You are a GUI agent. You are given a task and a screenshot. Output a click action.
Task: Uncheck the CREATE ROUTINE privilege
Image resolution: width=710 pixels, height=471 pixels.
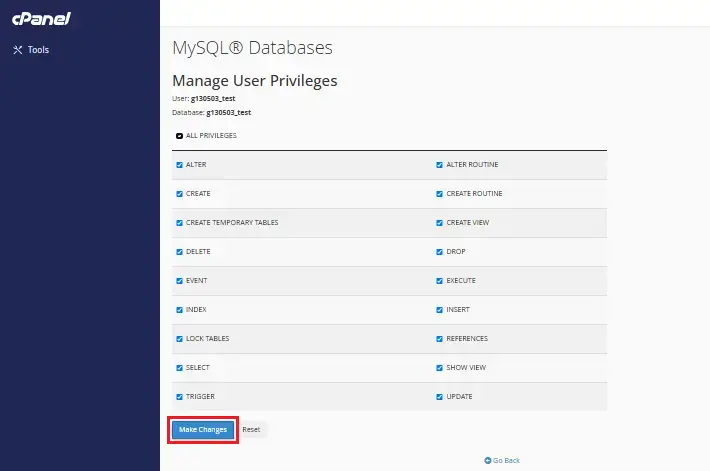[x=439, y=194]
